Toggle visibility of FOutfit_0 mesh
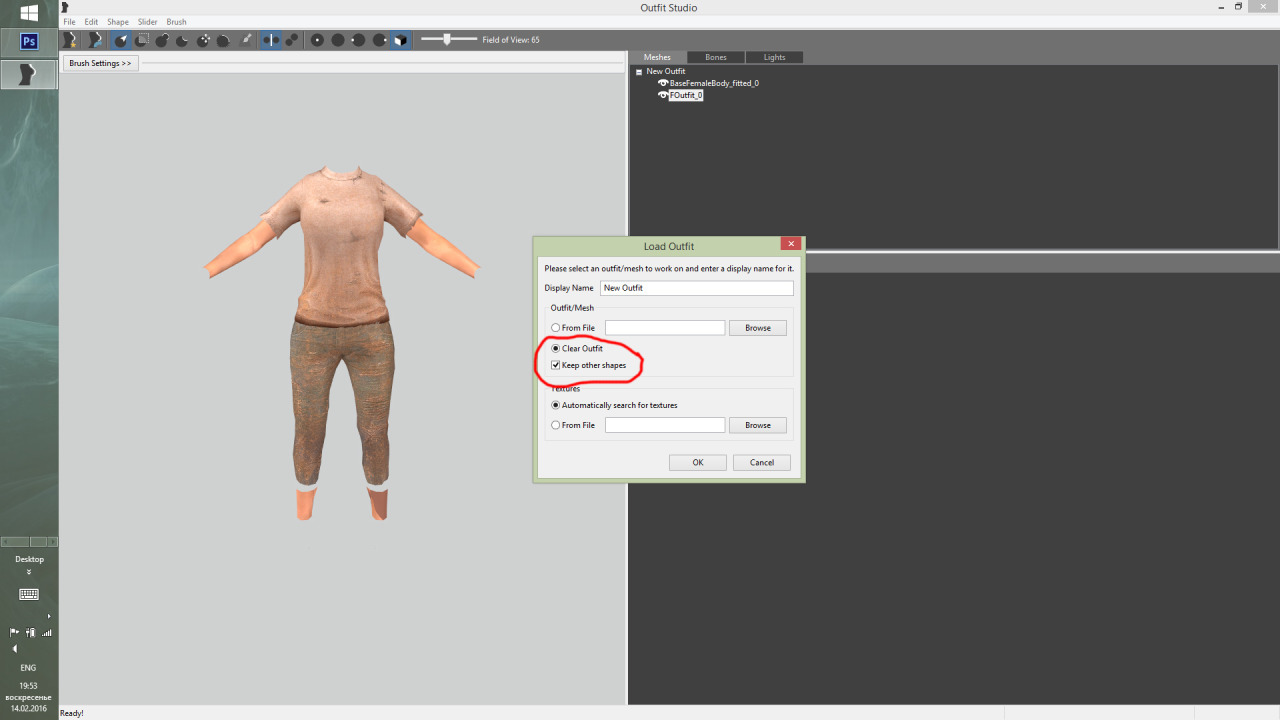This screenshot has width=1280, height=720. point(662,95)
